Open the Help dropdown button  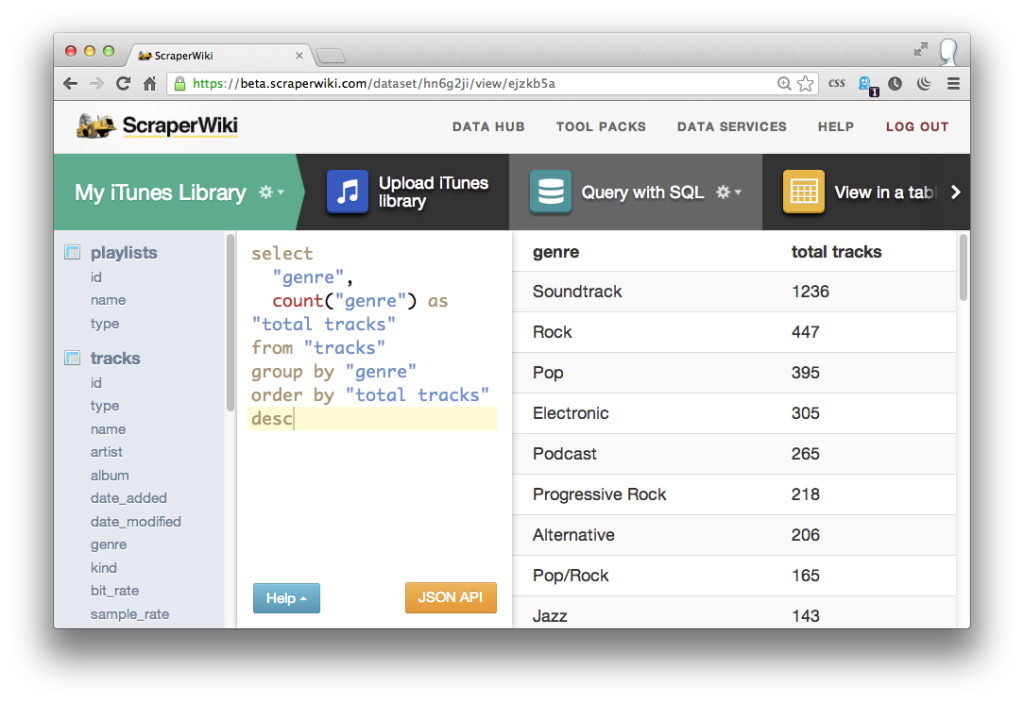pyautogui.click(x=286, y=597)
